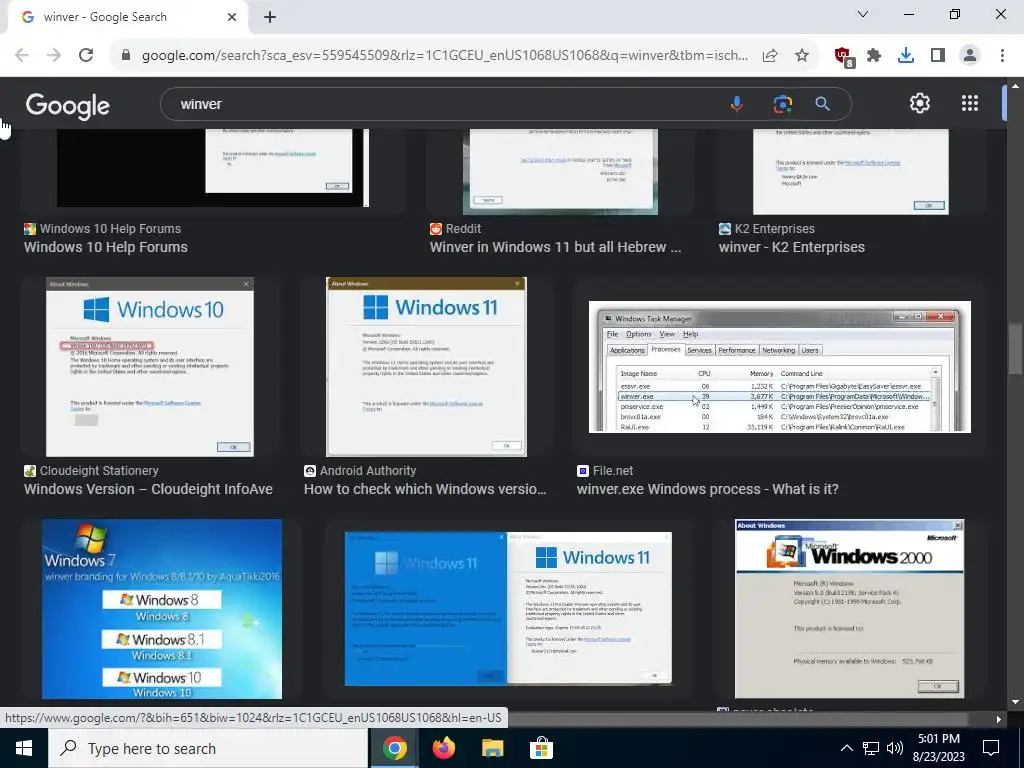Viewport: 1024px width, 768px height.
Task: Open the Google apps grid
Action: click(970, 103)
